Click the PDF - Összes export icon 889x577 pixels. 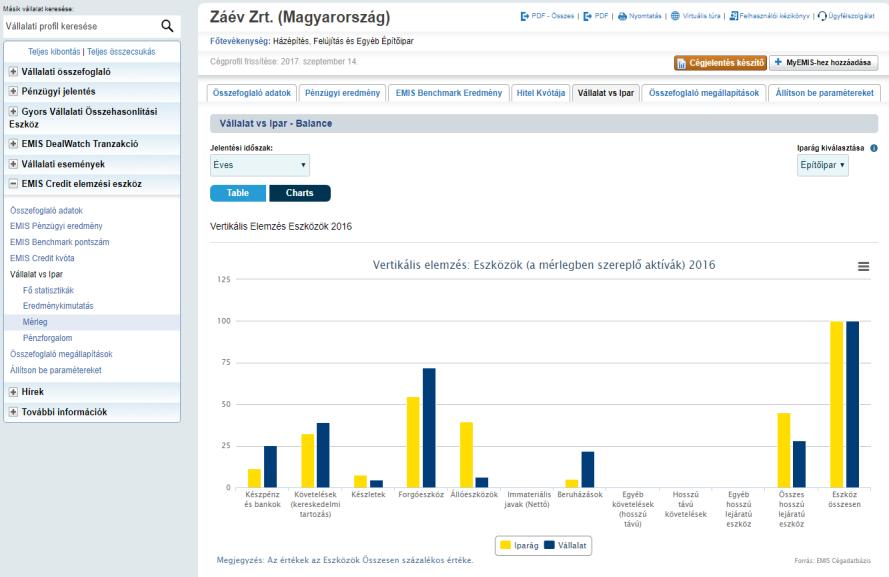(x=524, y=16)
